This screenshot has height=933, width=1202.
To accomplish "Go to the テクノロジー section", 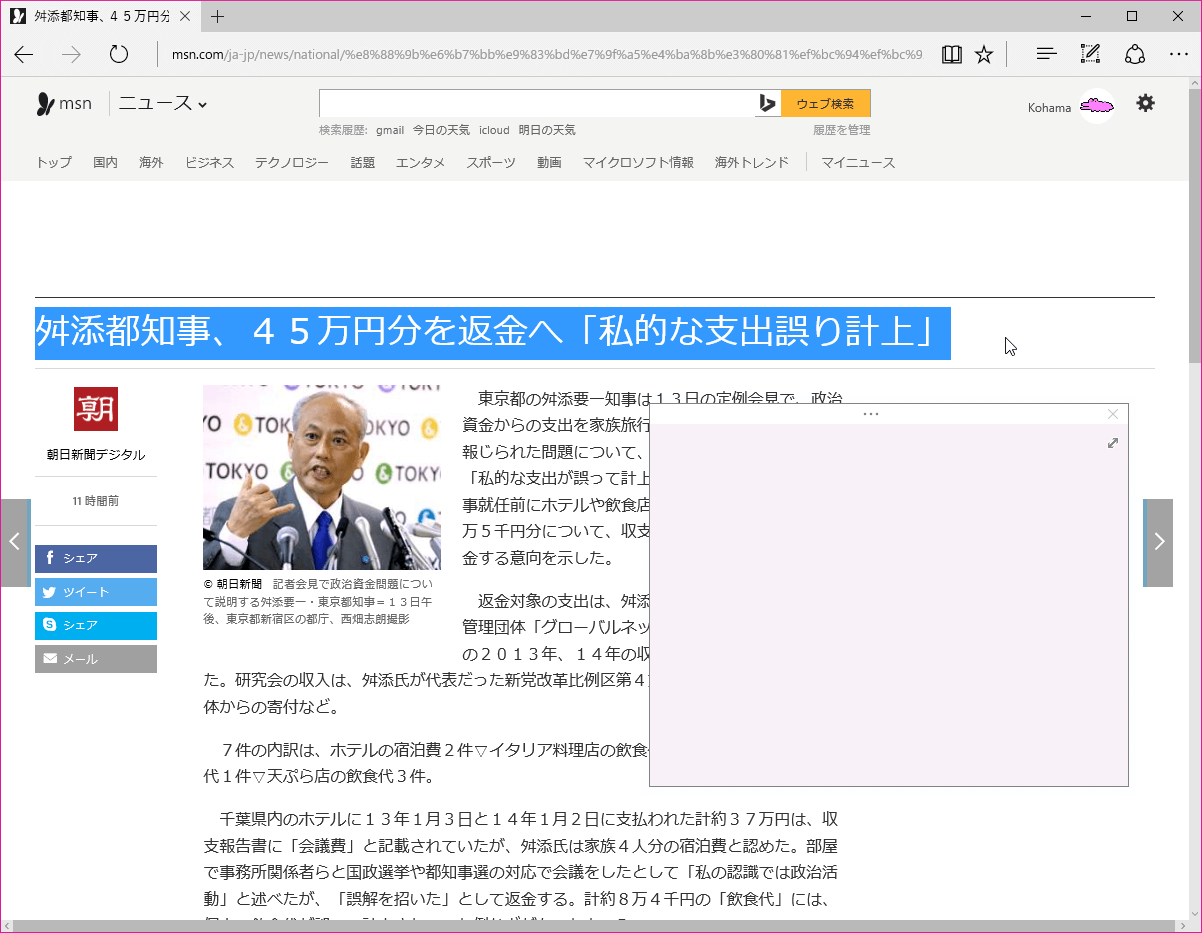I will tap(291, 162).
